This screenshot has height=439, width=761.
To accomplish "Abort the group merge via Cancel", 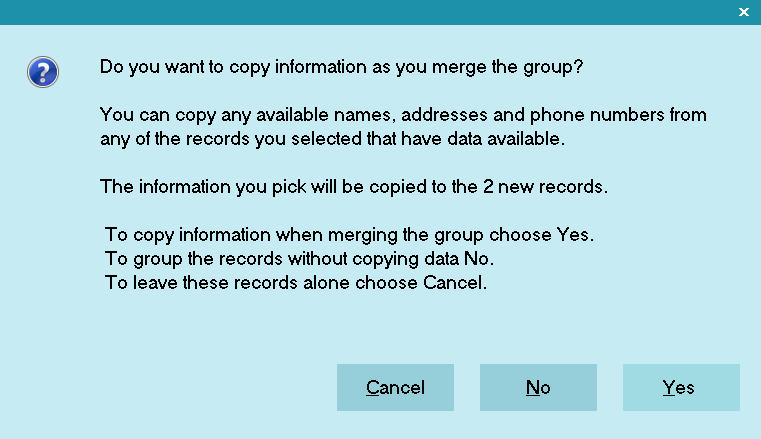I will (x=395, y=388).
